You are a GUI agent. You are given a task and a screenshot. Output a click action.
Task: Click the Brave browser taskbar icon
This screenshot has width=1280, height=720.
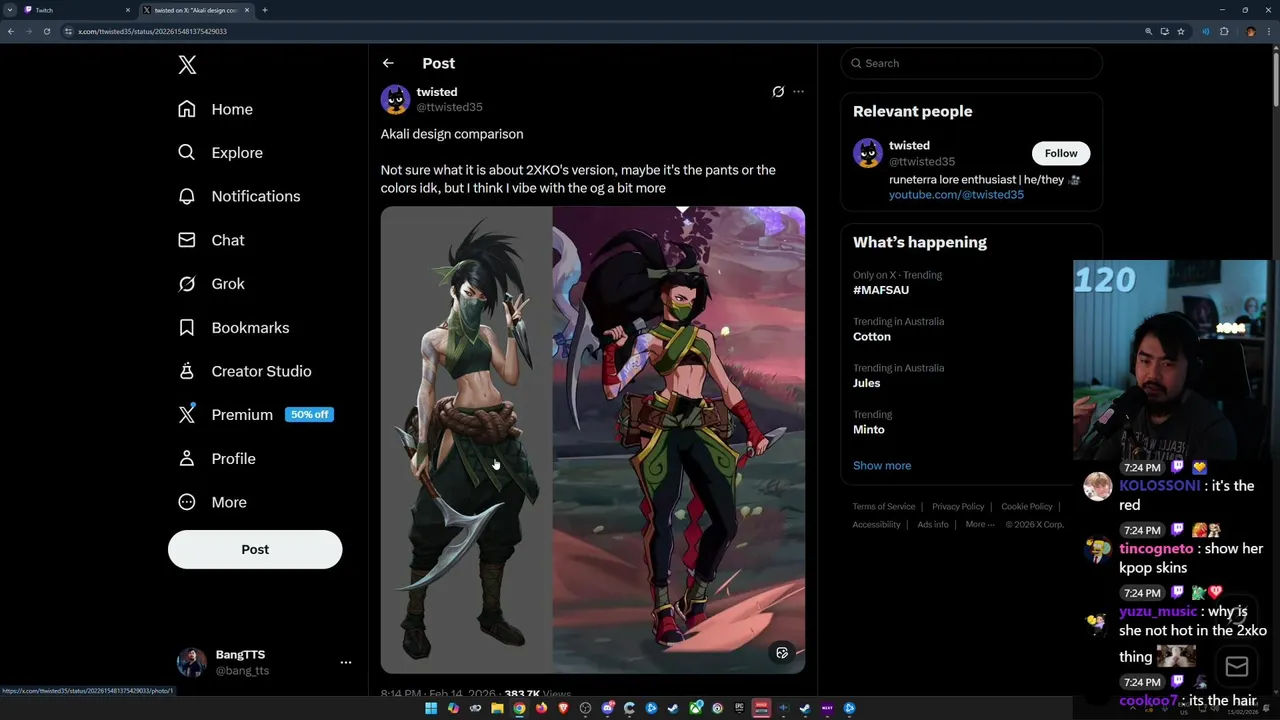[x=563, y=708]
